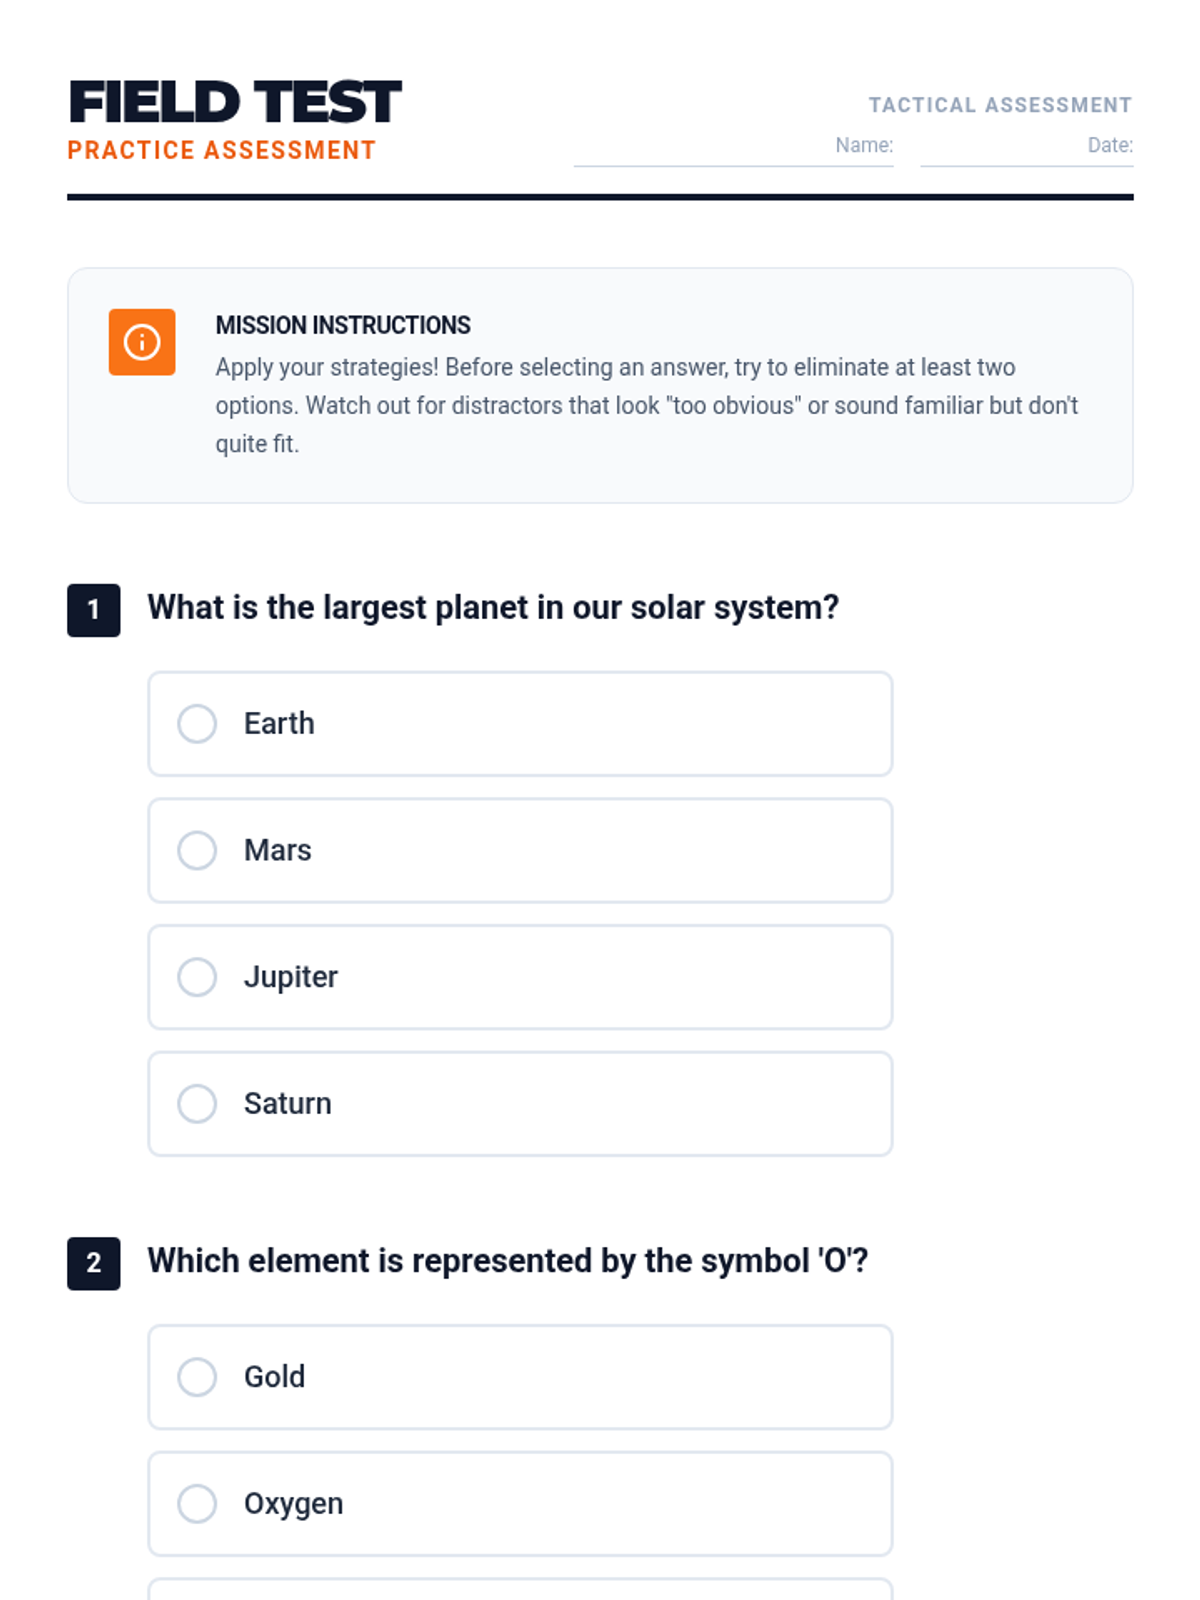Click the Mission Instructions heading
The height and width of the screenshot is (1600, 1200).
pos(343,326)
